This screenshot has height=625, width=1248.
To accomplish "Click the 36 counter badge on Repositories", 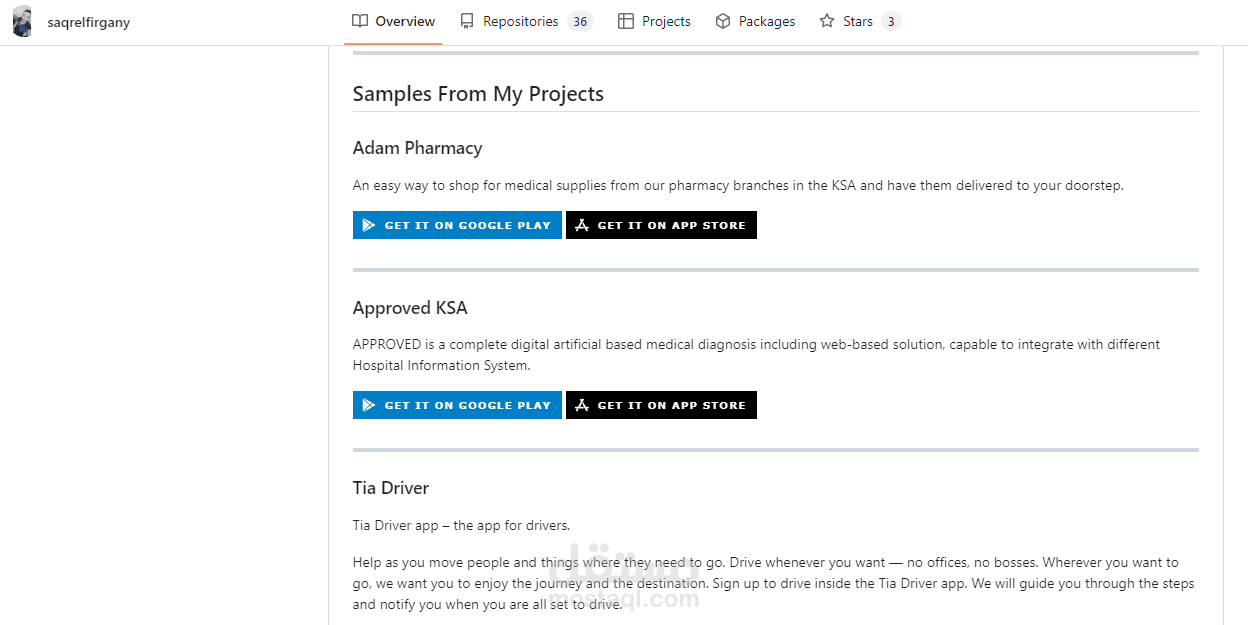I will click(580, 21).
